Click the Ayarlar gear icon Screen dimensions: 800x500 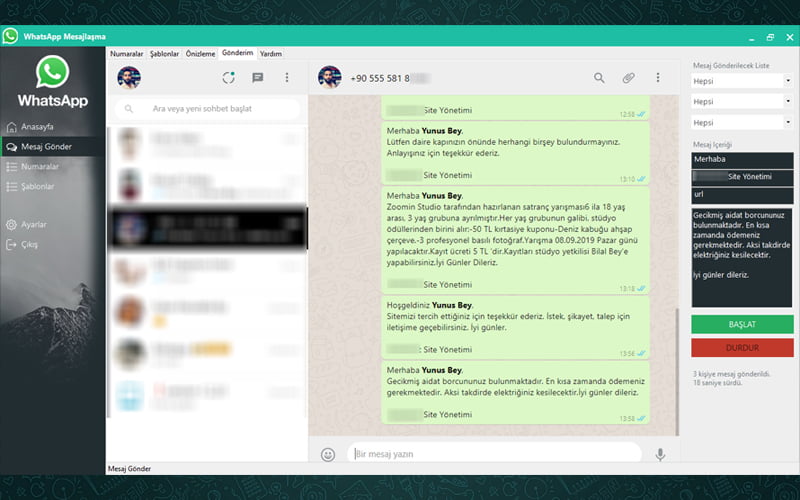[x=11, y=224]
